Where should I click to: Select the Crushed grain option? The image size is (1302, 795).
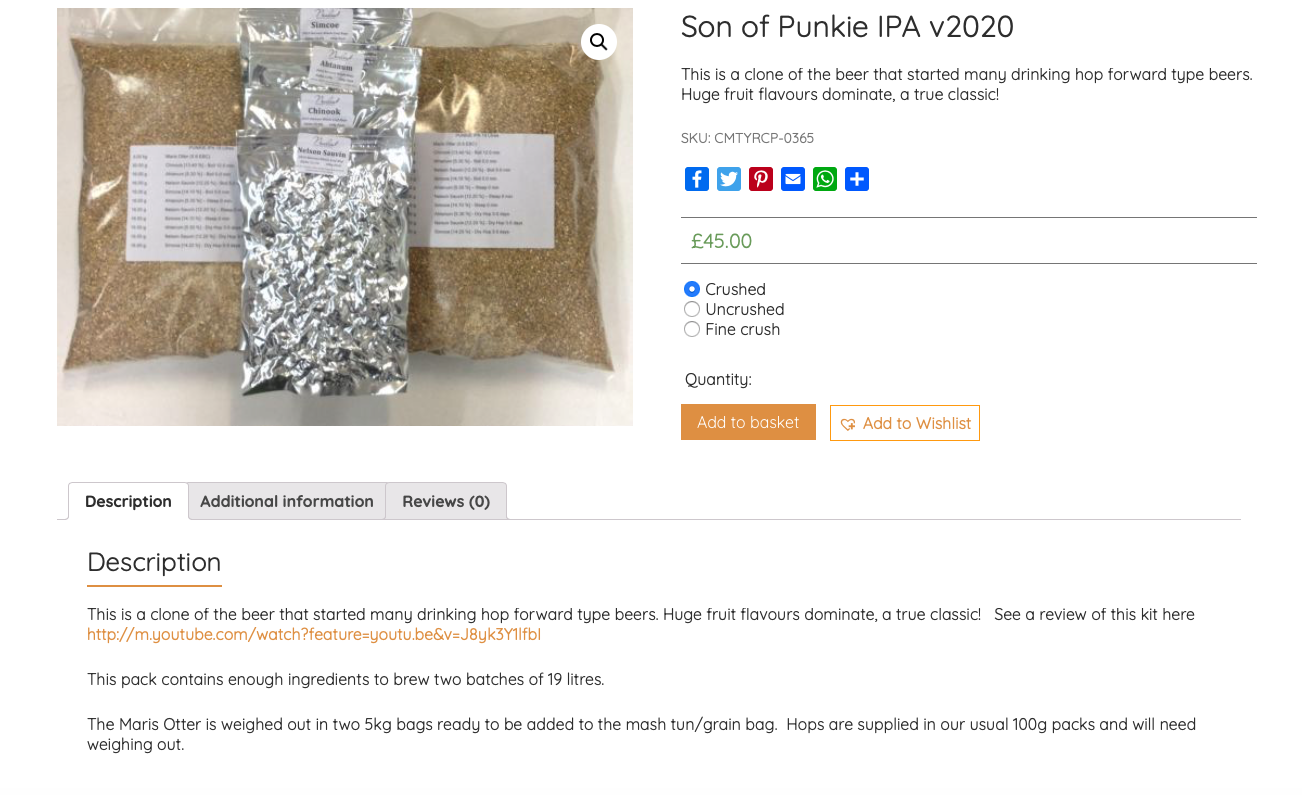[x=692, y=289]
